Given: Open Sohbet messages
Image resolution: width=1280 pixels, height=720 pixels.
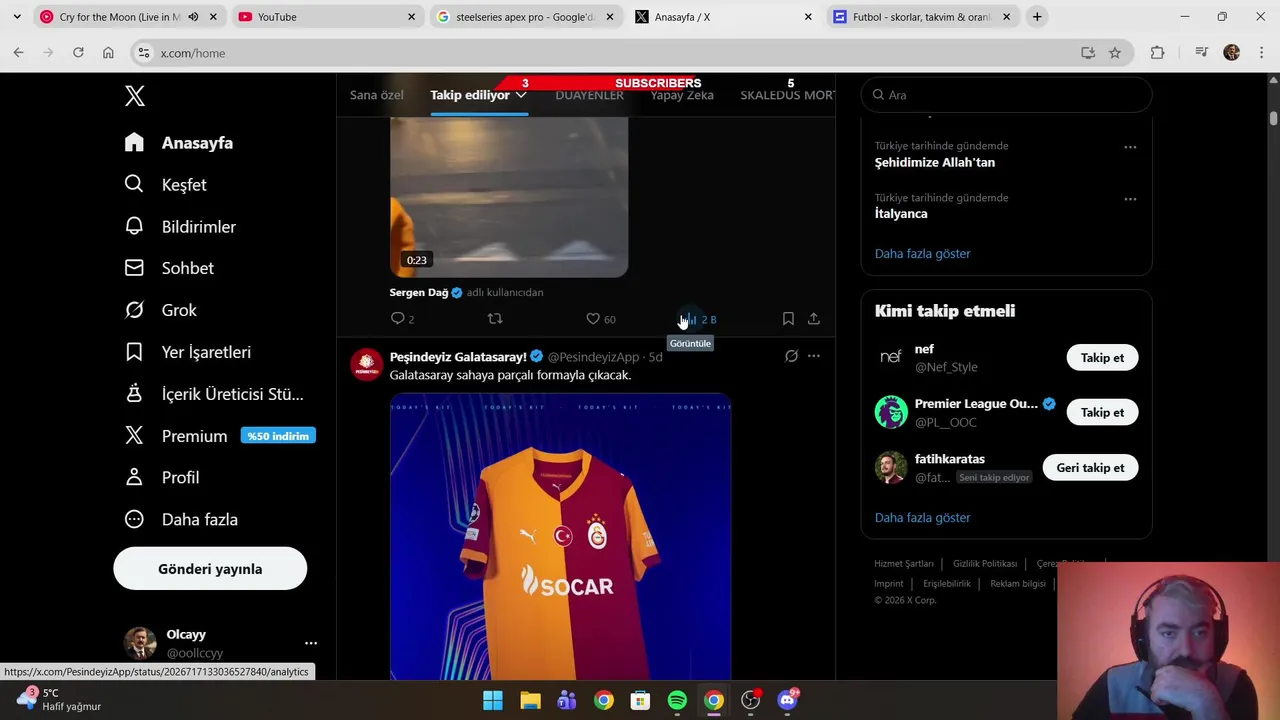Looking at the screenshot, I should (170, 268).
